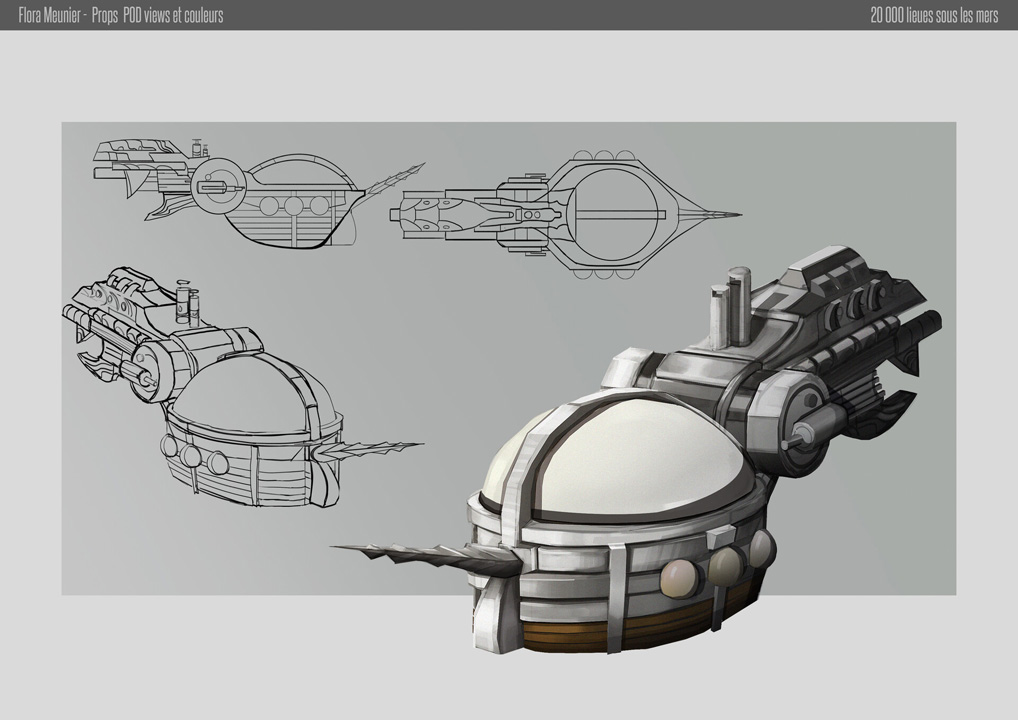Select the side-view line drawing of the pod

point(259,193)
